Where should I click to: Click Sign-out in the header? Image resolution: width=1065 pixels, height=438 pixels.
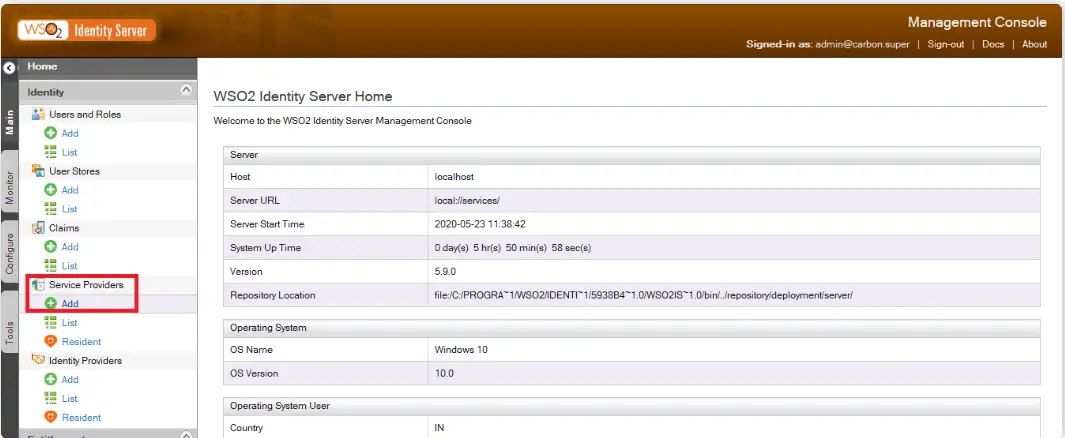(x=945, y=44)
